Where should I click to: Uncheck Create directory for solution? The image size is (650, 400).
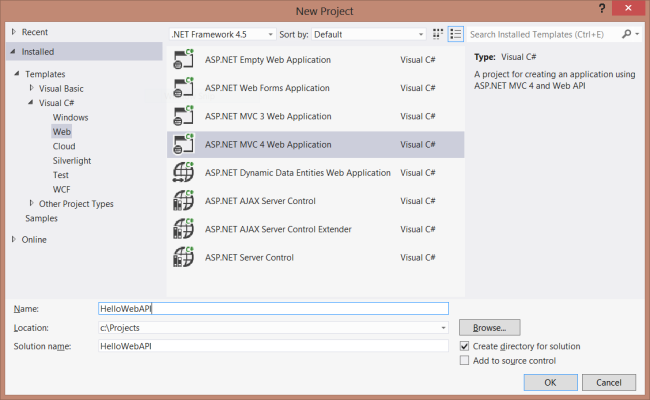[464, 346]
